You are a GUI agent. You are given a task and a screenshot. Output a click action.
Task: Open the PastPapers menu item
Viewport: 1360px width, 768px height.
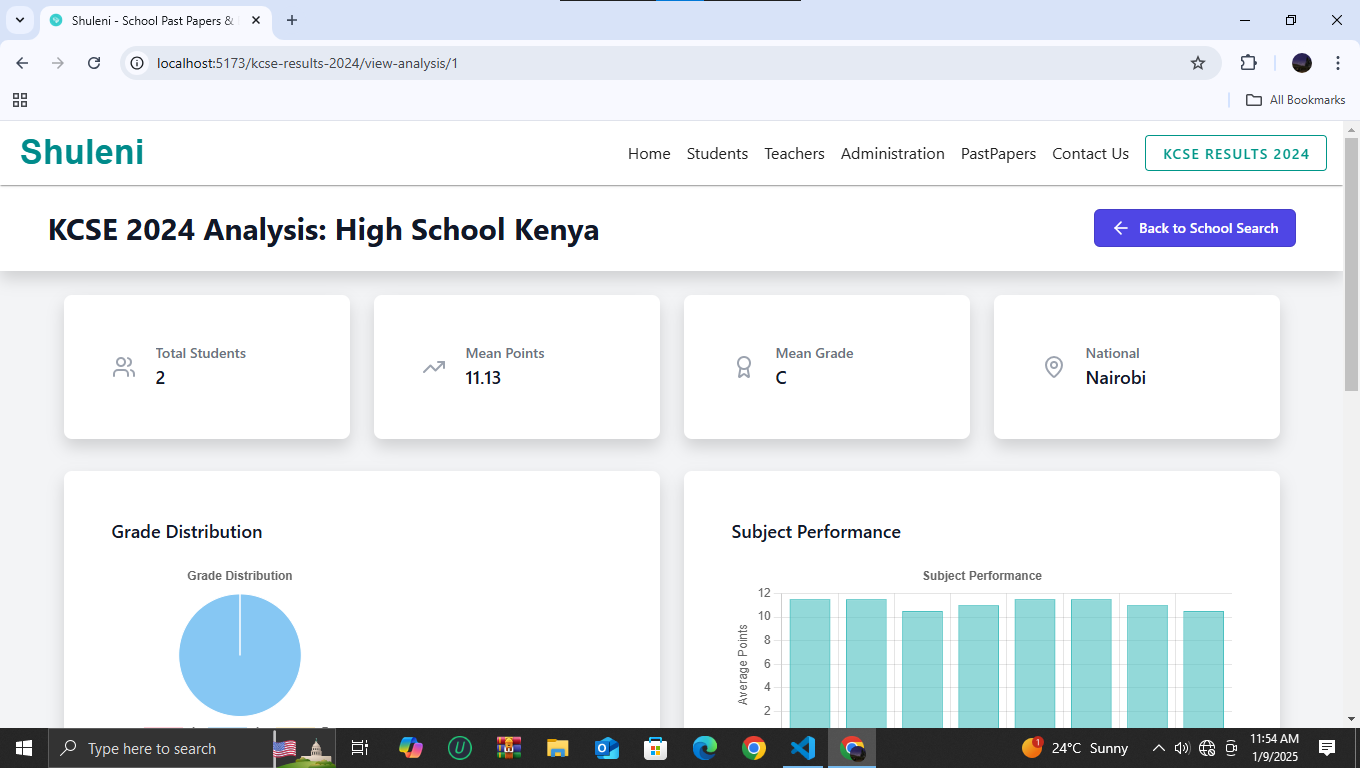coord(998,153)
